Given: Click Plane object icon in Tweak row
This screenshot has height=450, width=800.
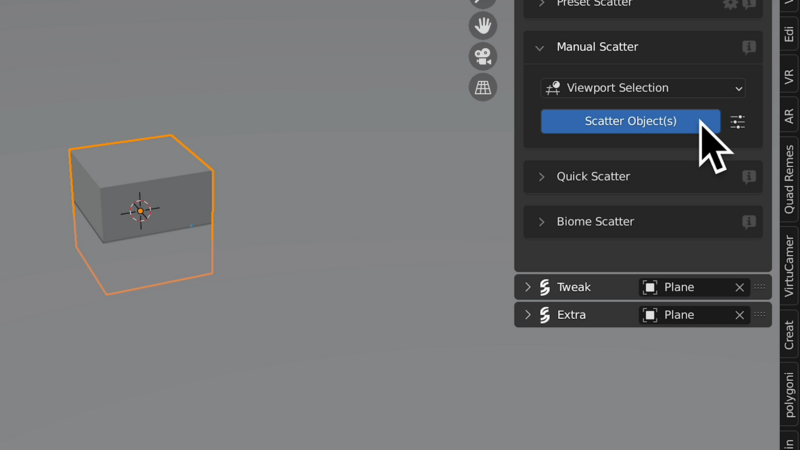Looking at the screenshot, I should (649, 287).
